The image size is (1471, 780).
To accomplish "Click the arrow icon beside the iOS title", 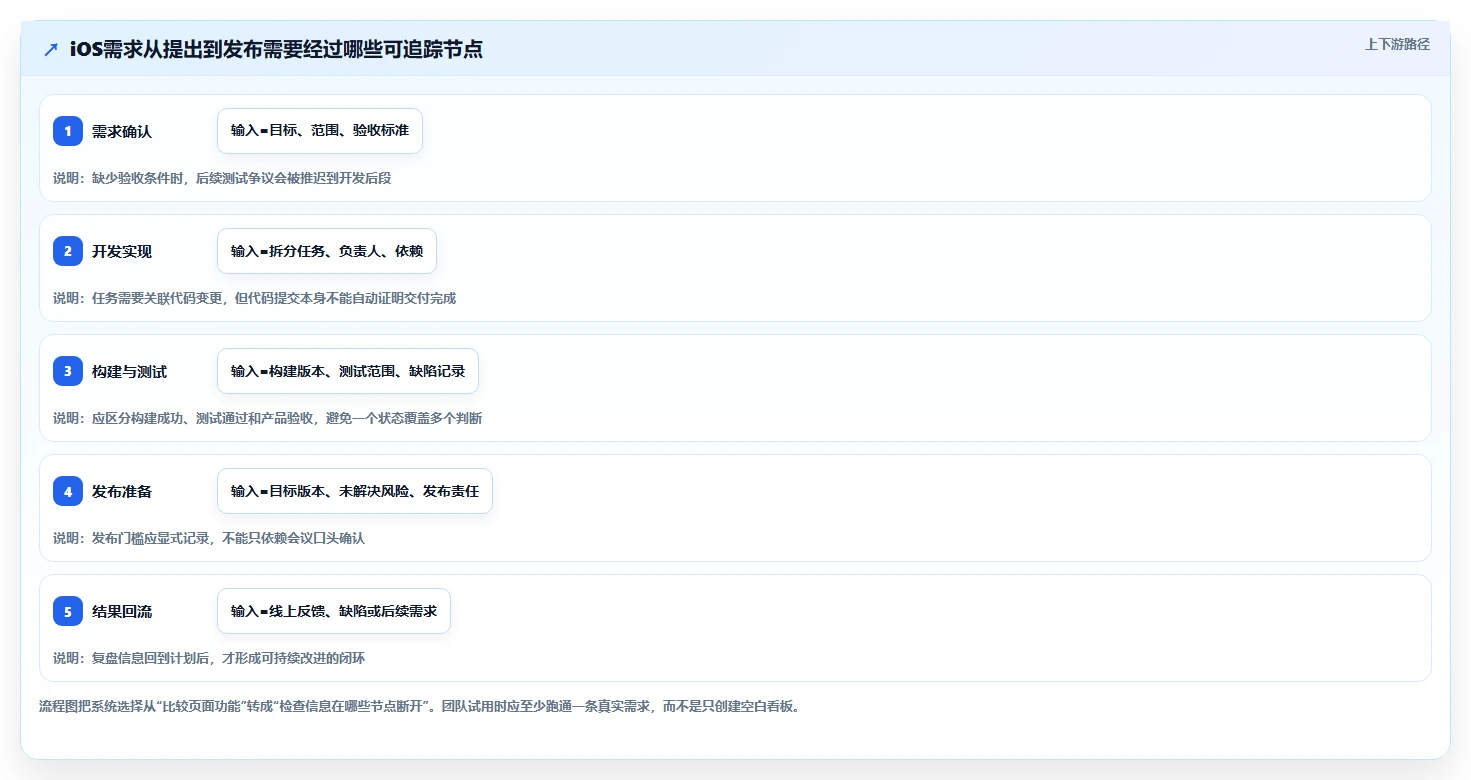I will (x=50, y=49).
